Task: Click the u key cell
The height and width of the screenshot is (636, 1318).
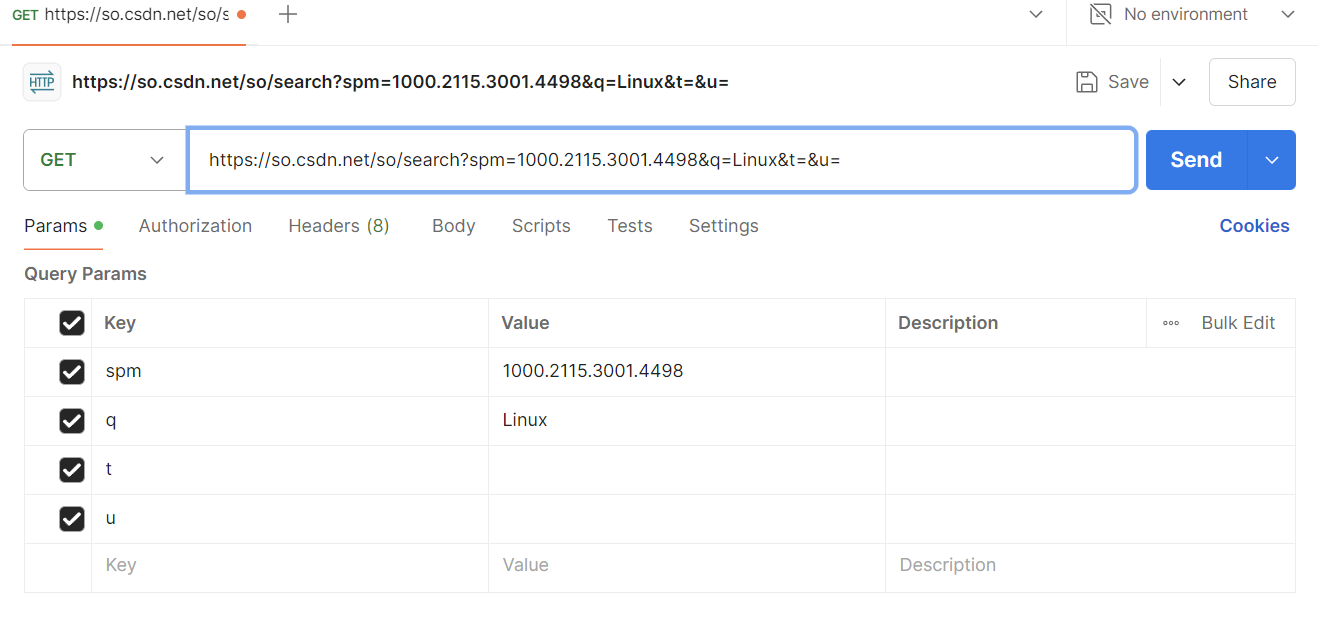Action: [290, 519]
